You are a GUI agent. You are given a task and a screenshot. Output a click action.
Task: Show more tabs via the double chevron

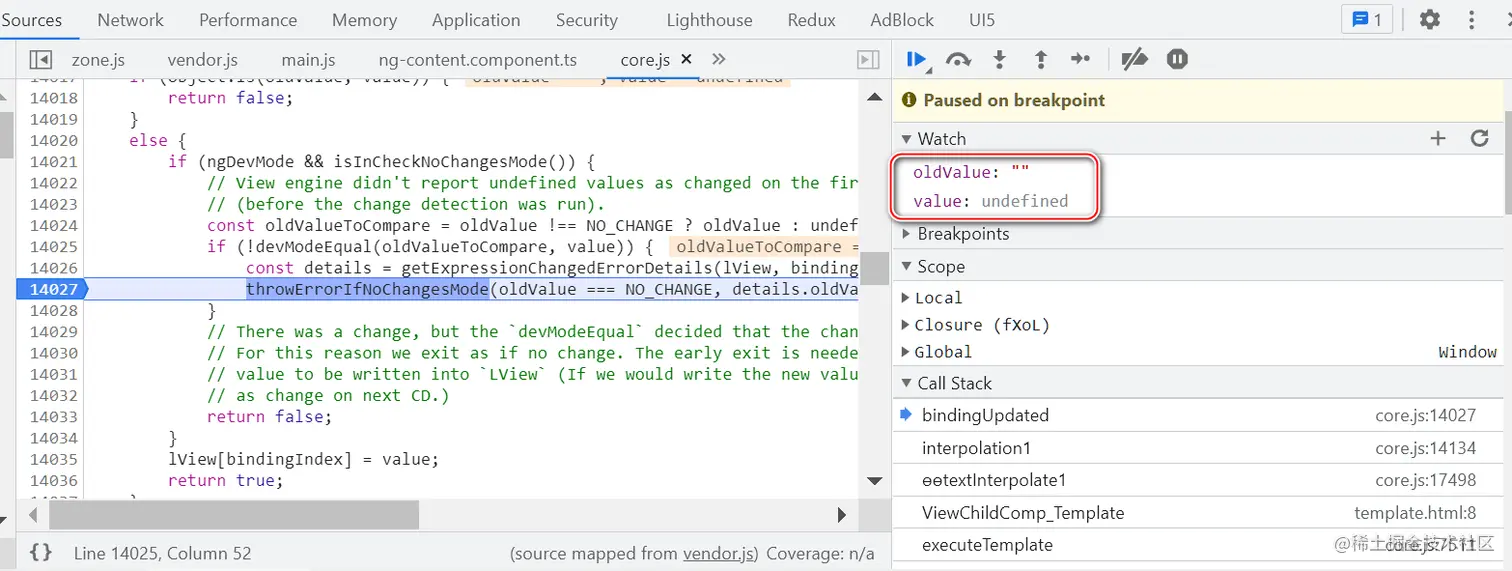click(718, 59)
